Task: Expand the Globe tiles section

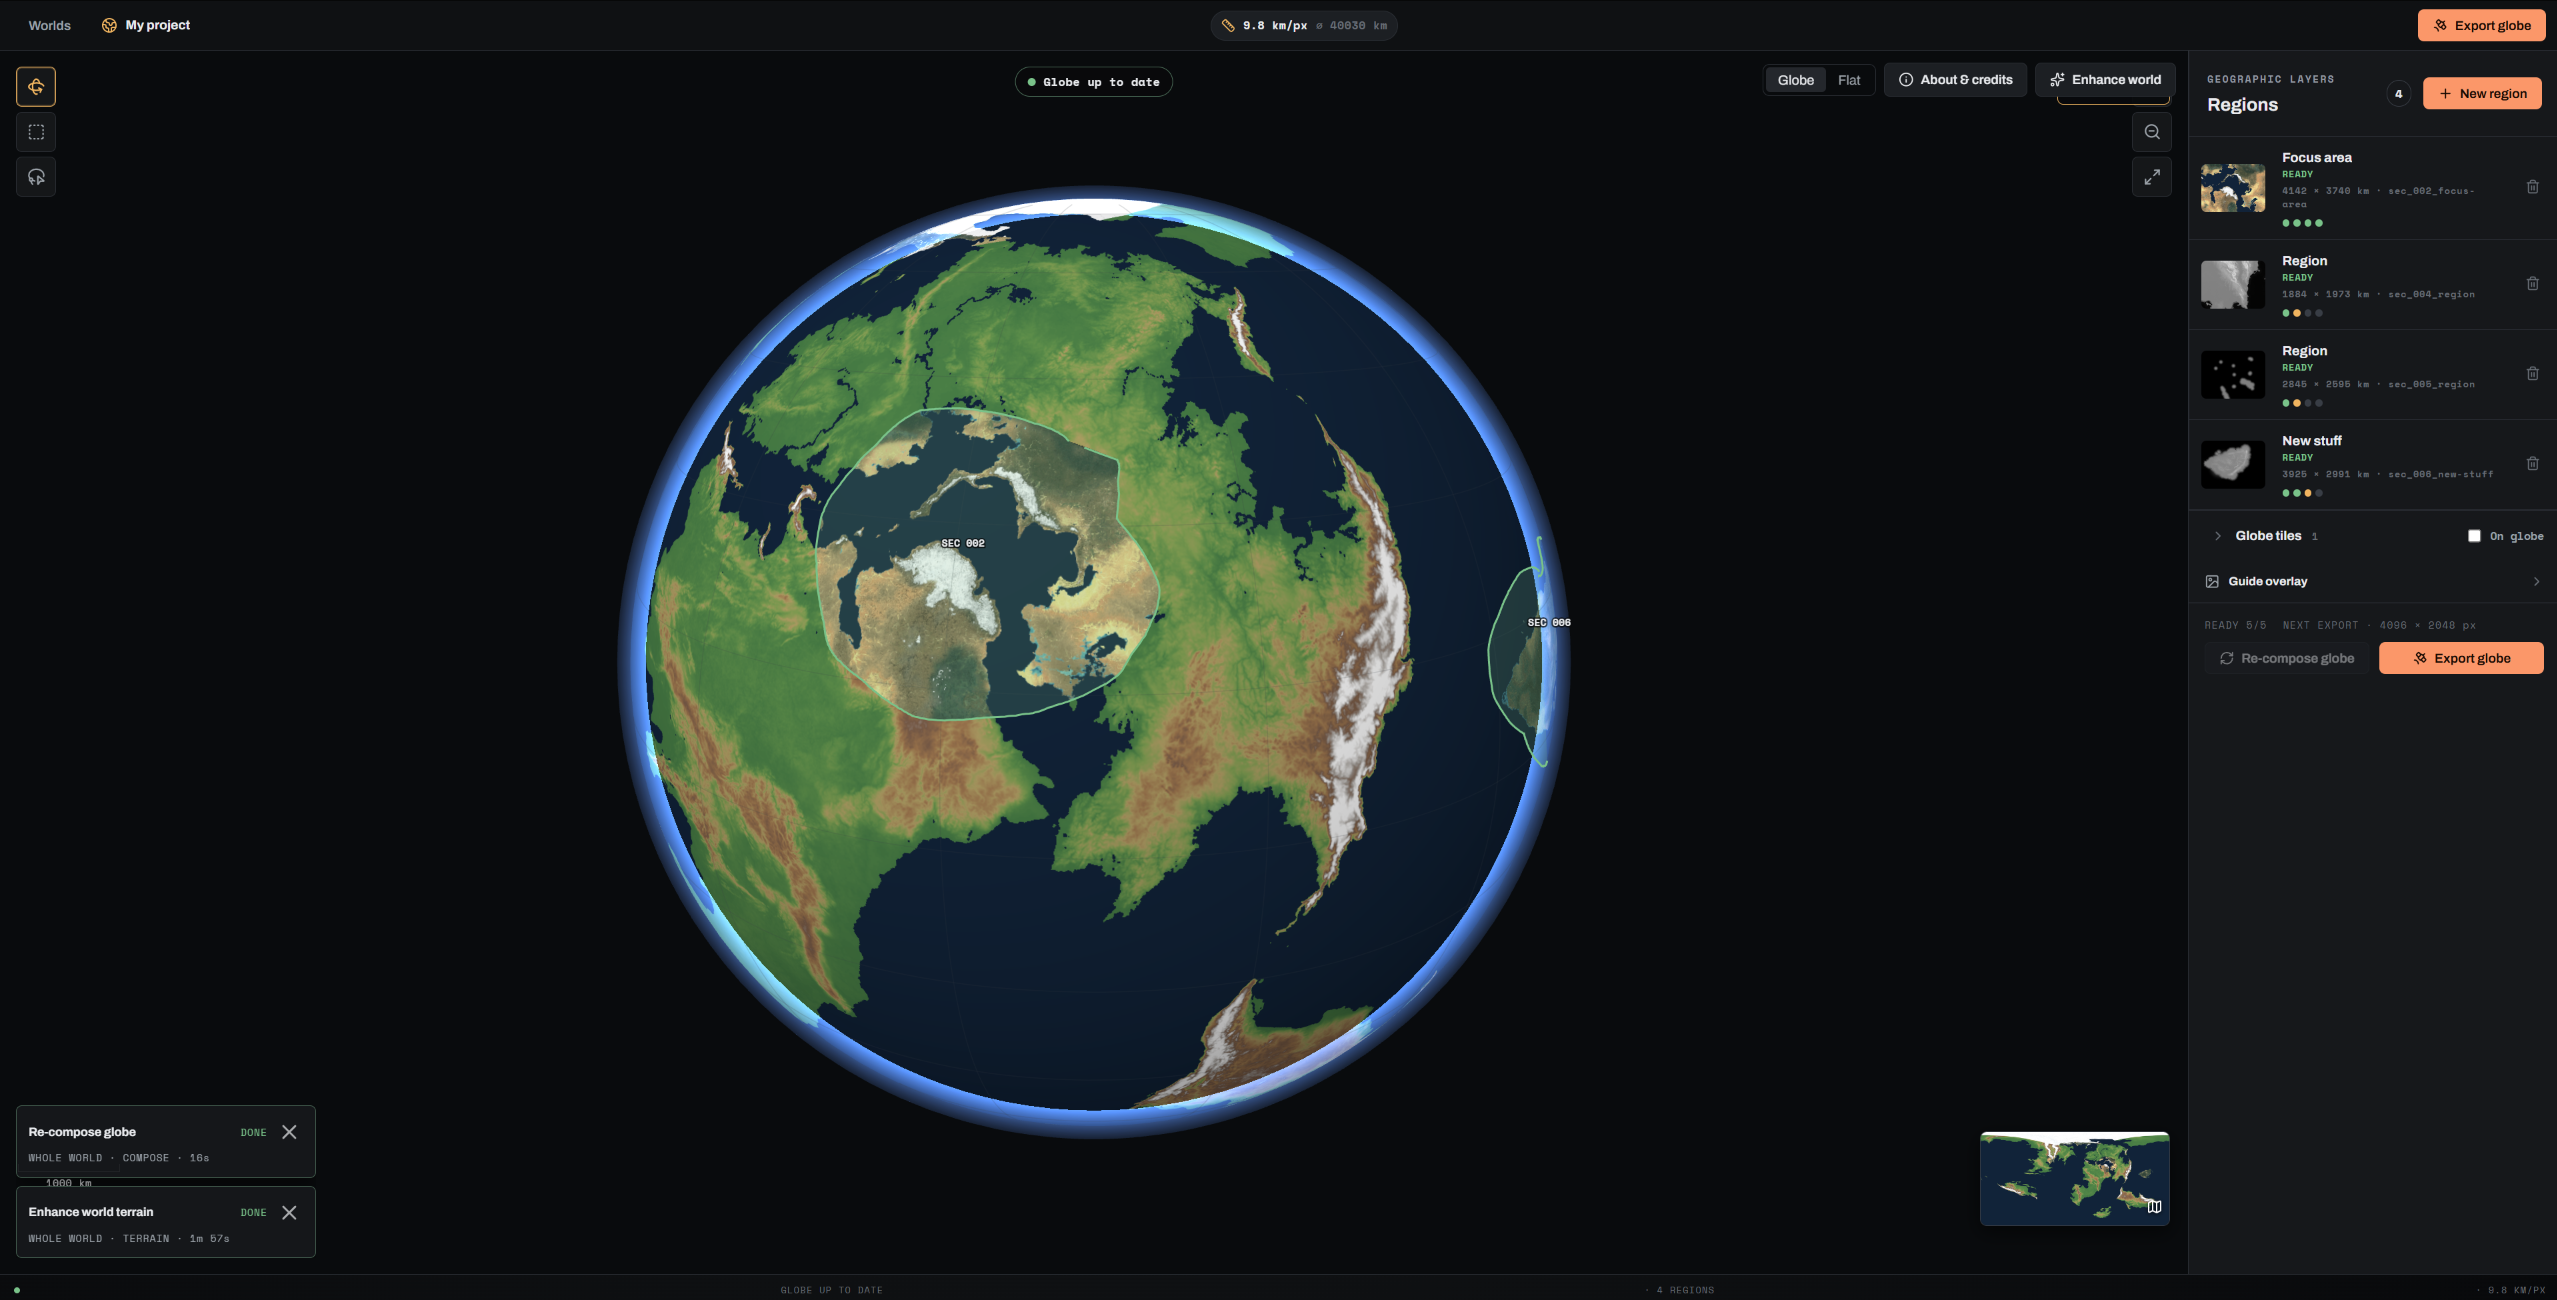Action: pos(2218,536)
